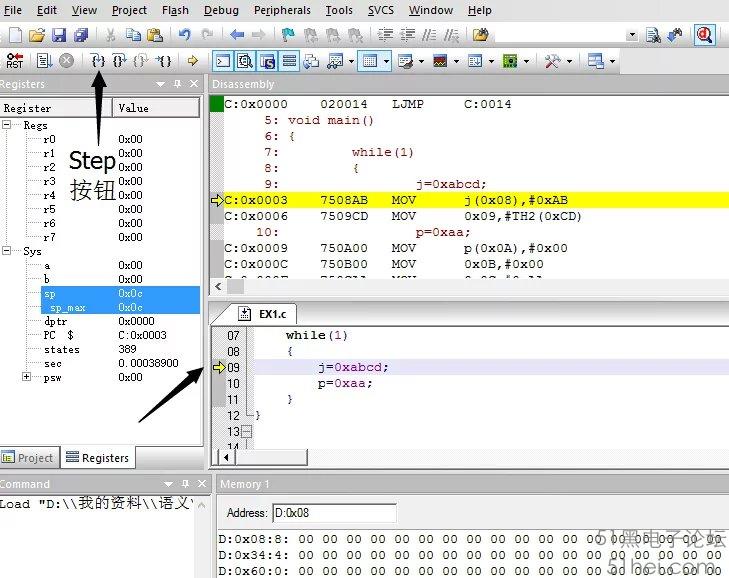Show next statement with yellow arrow icon
Screen dimensions: 729x578
[193, 61]
